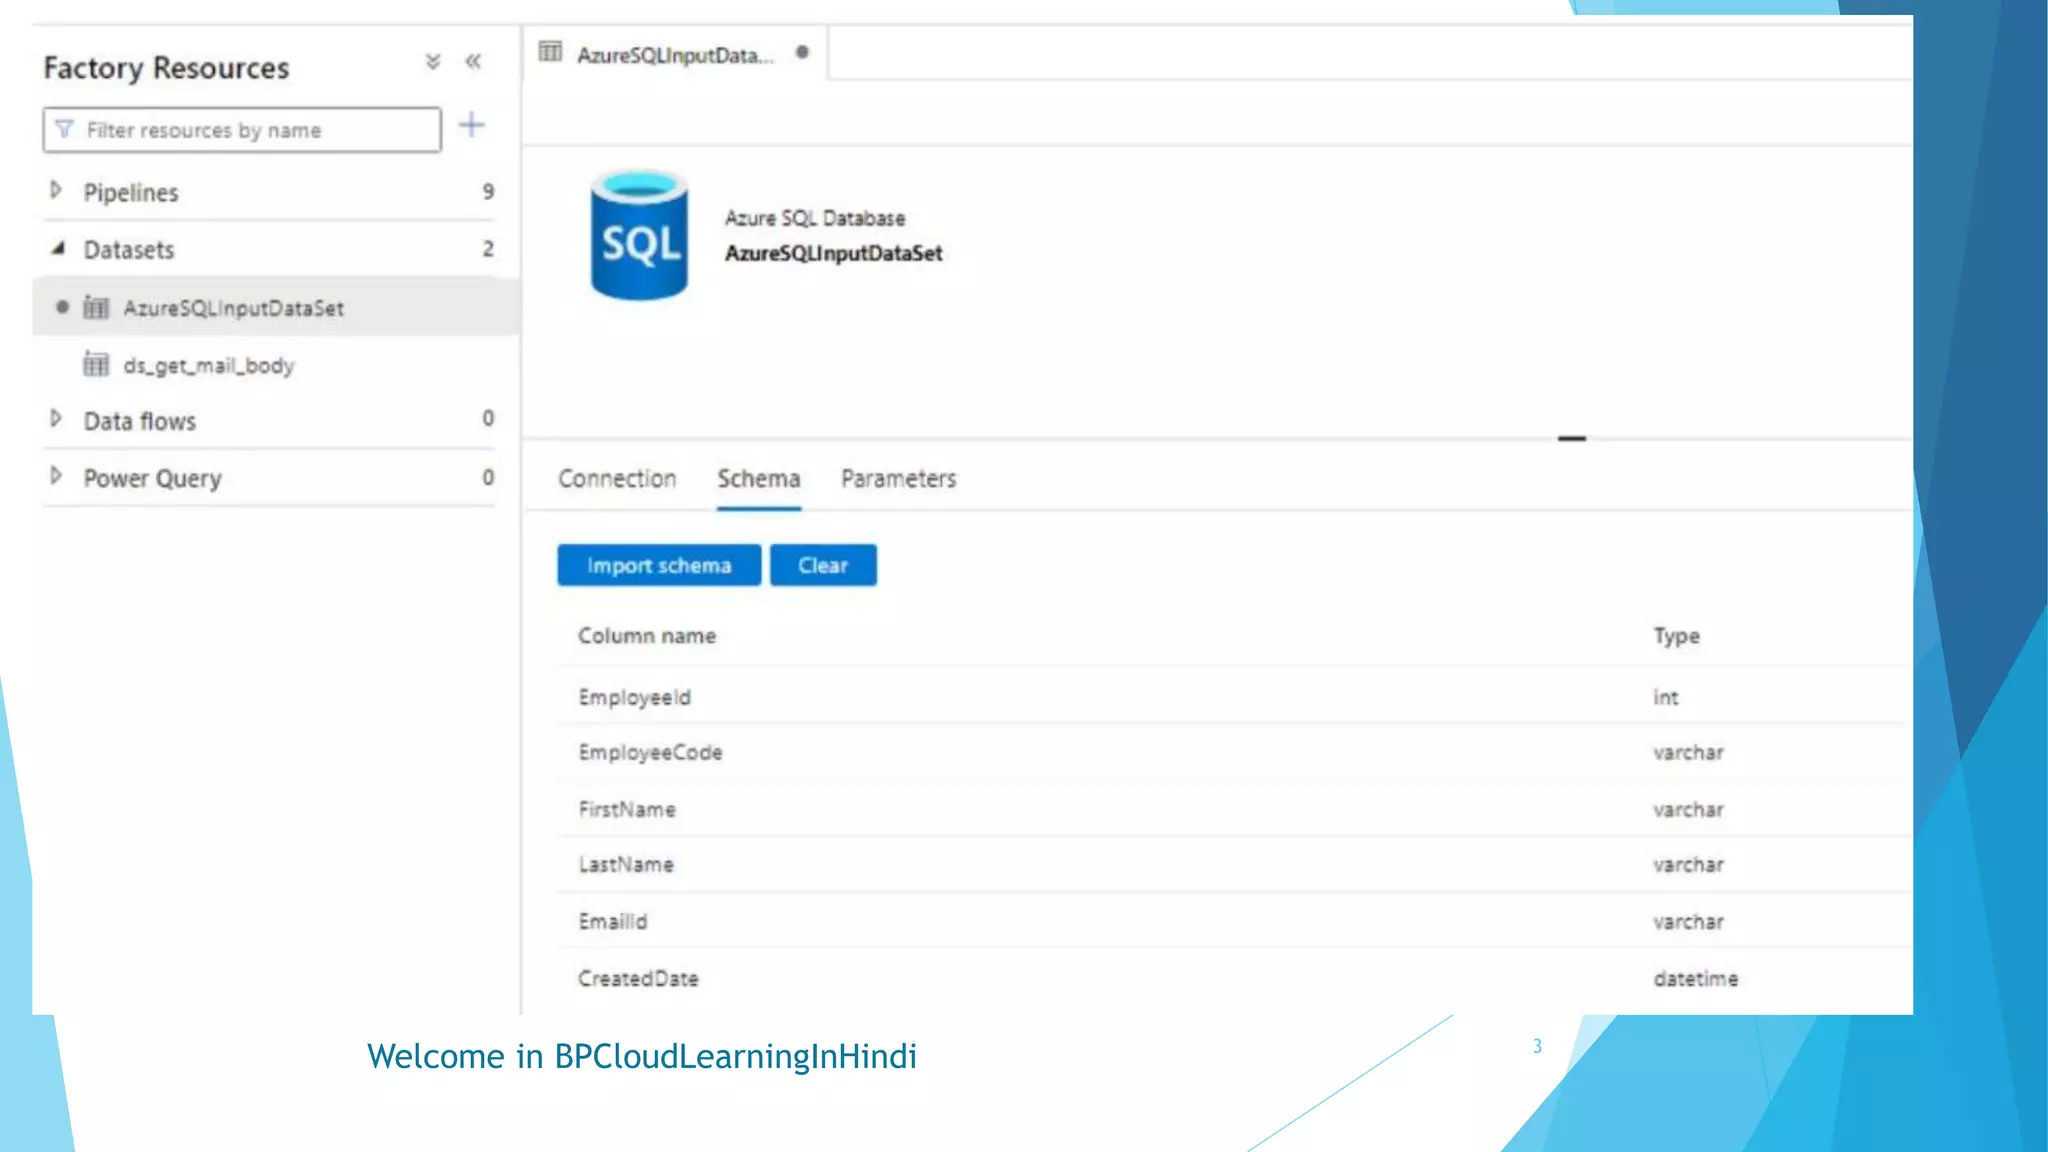Viewport: 2048px width, 1152px height.
Task: Click the Power Query label
Action: pyautogui.click(x=152, y=479)
